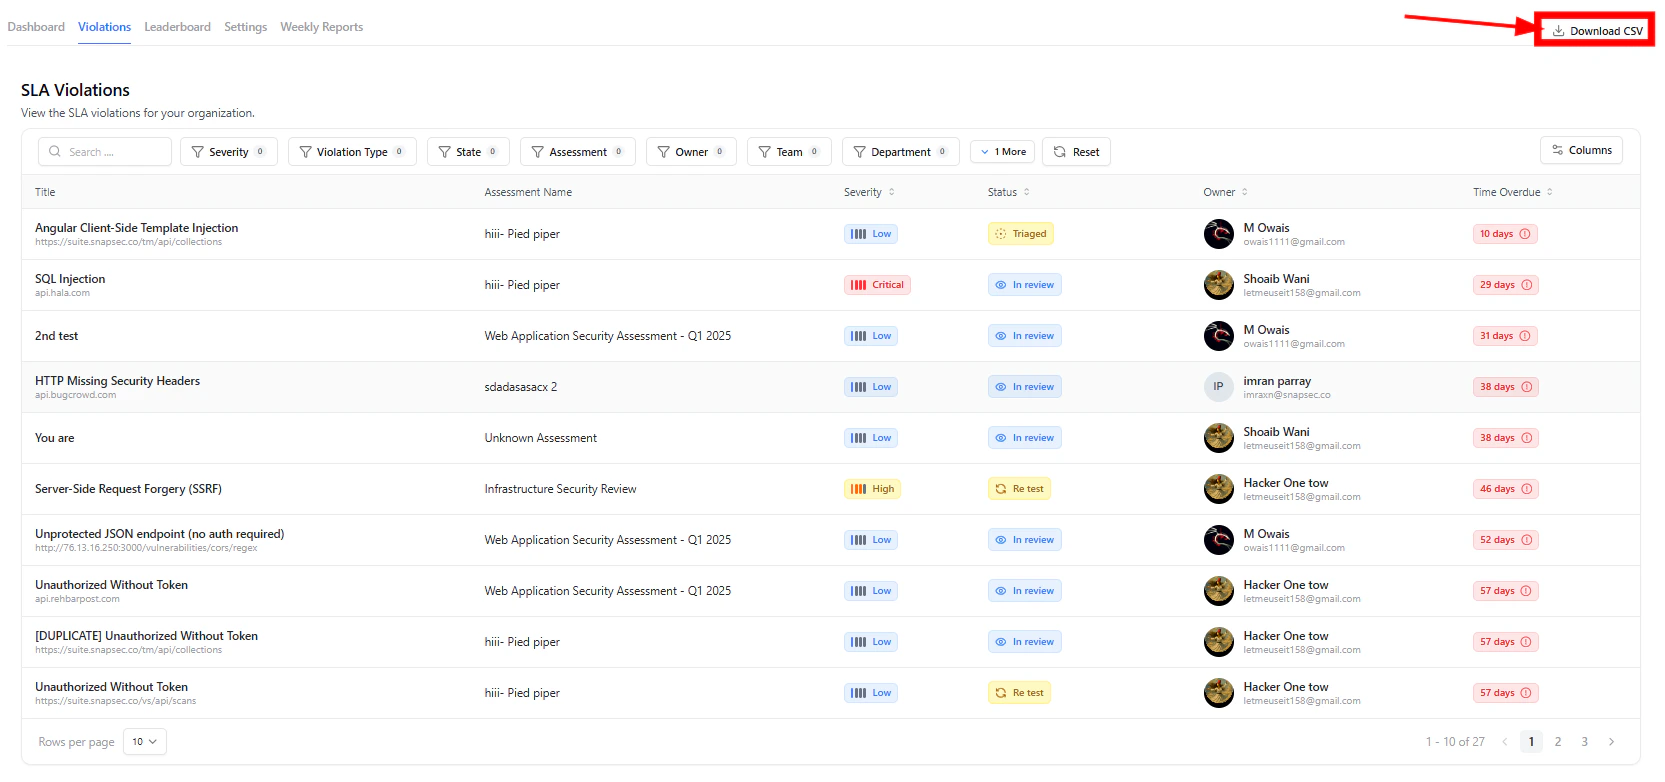Open Server-Side Request Forgery (SSRF) violation
The width and height of the screenshot is (1665, 782).
click(x=128, y=489)
